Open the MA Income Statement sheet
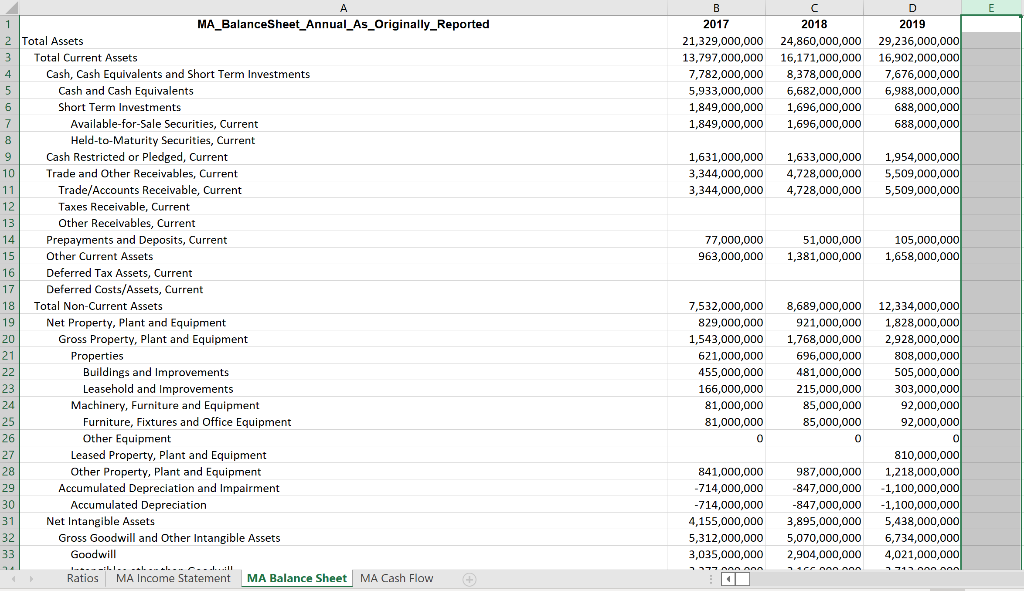 tap(173, 578)
